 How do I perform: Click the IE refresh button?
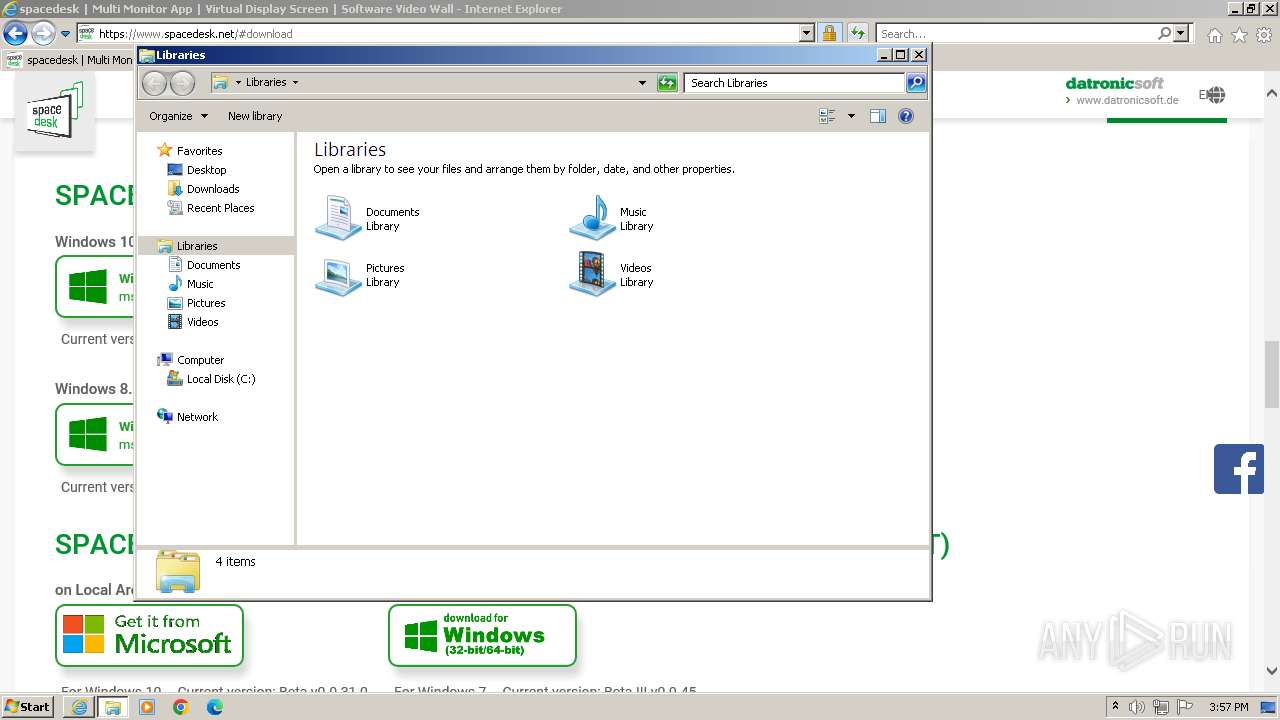[857, 34]
